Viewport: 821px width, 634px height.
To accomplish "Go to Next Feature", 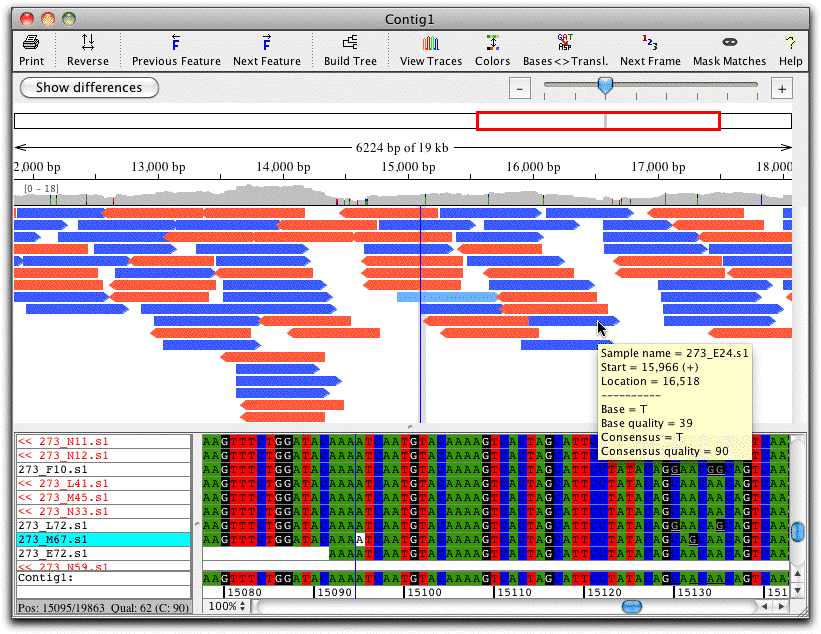I will point(267,42).
